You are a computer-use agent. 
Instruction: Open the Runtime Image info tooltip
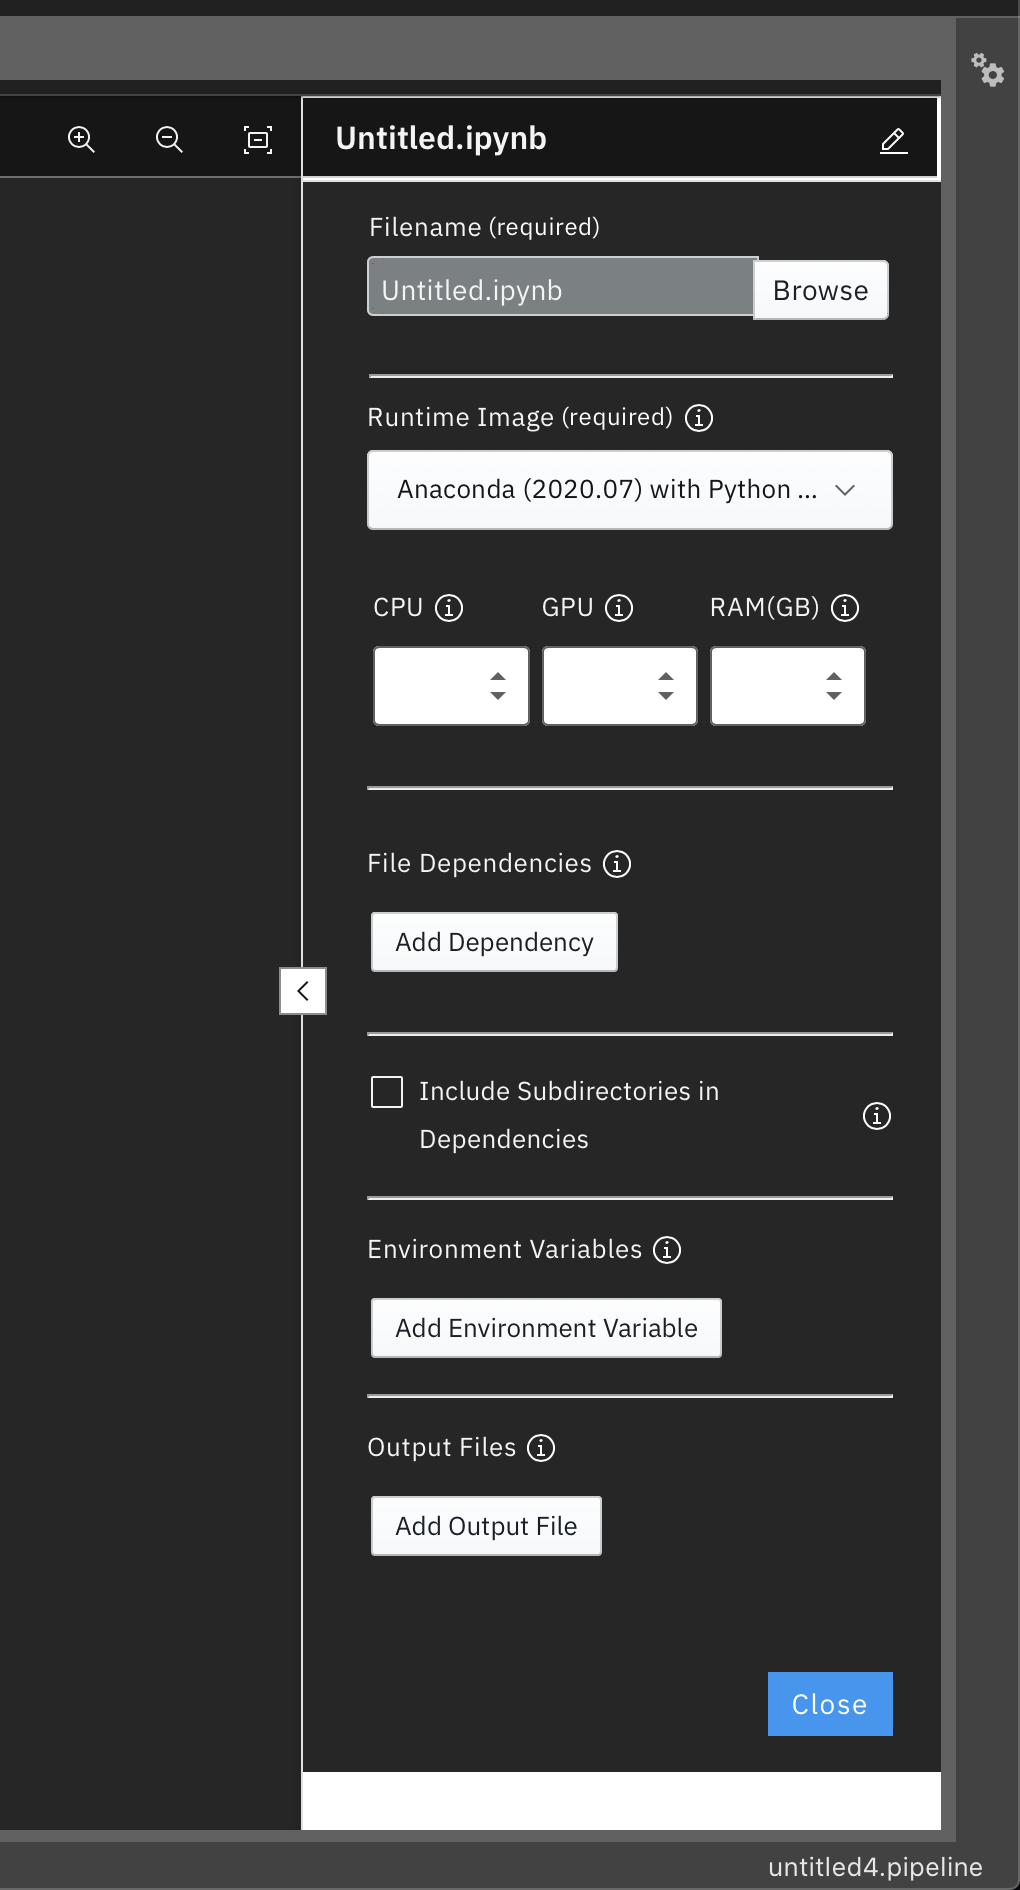pos(700,418)
